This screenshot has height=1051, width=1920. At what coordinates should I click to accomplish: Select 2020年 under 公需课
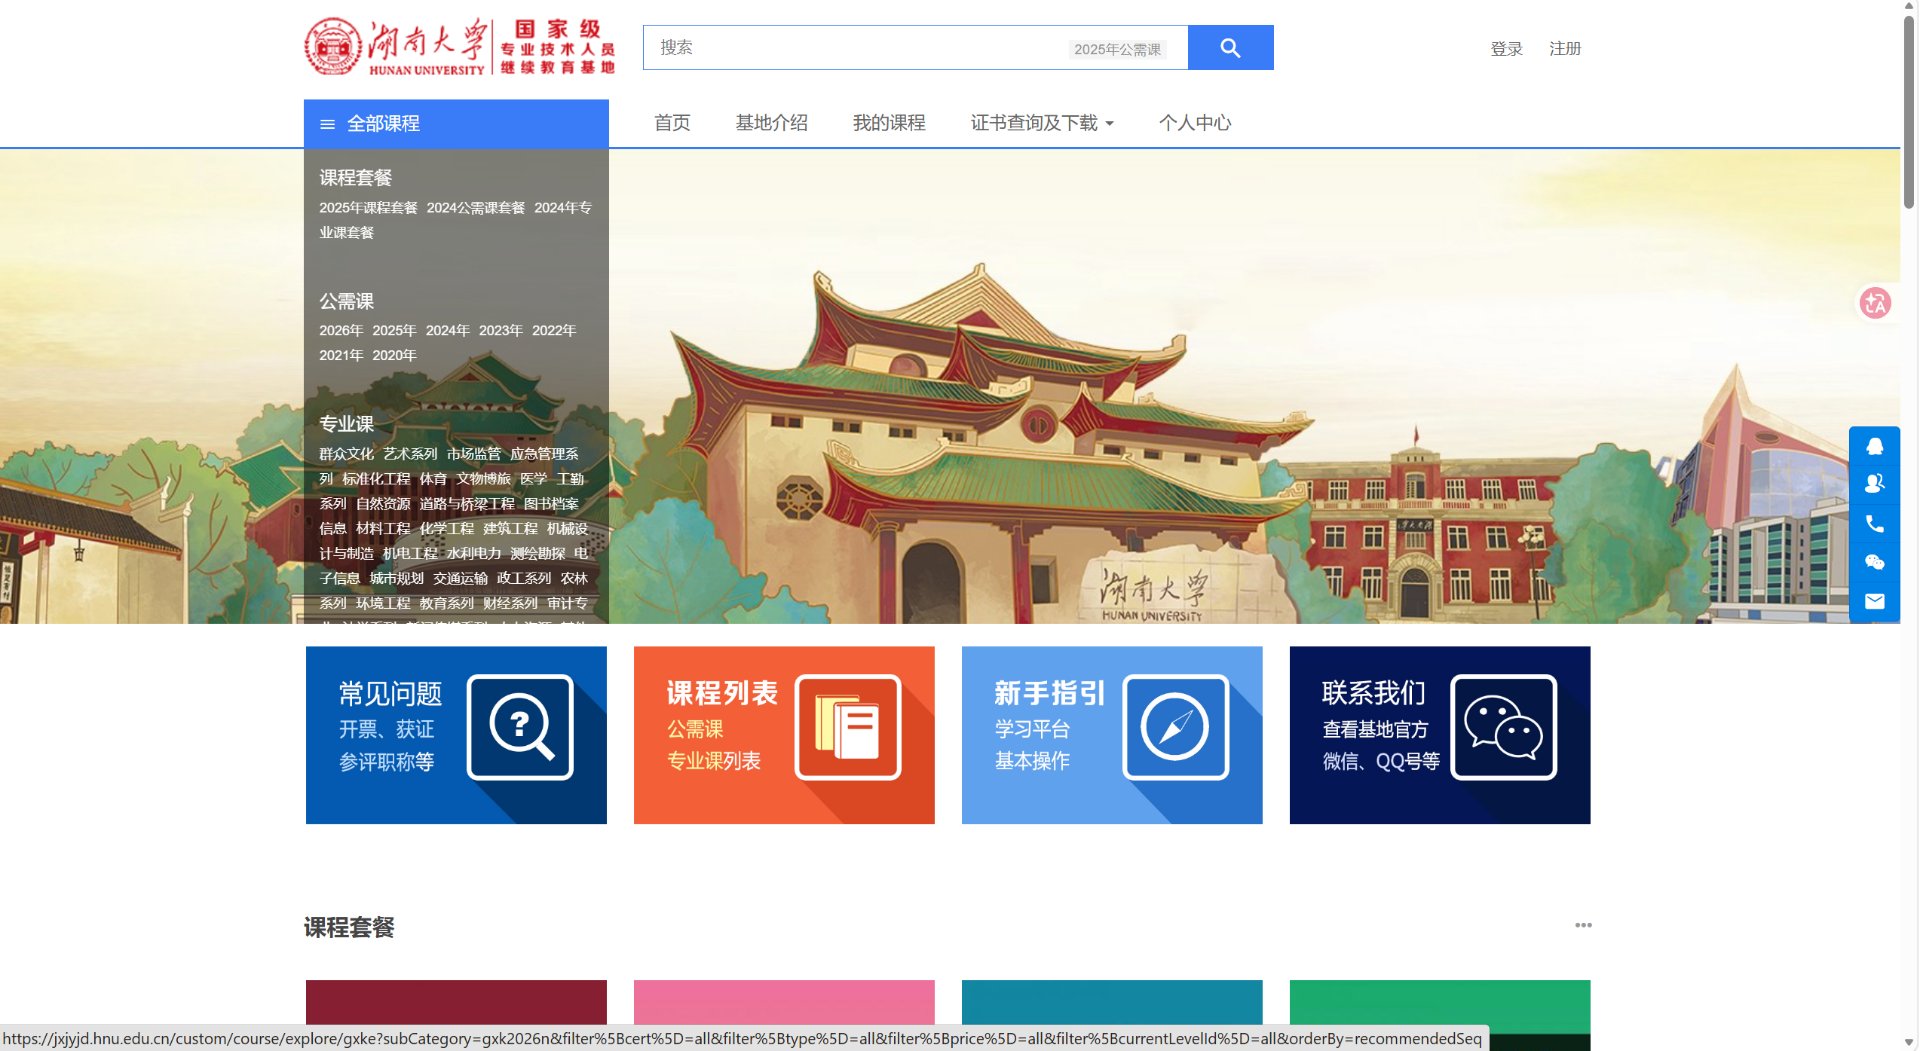click(394, 356)
